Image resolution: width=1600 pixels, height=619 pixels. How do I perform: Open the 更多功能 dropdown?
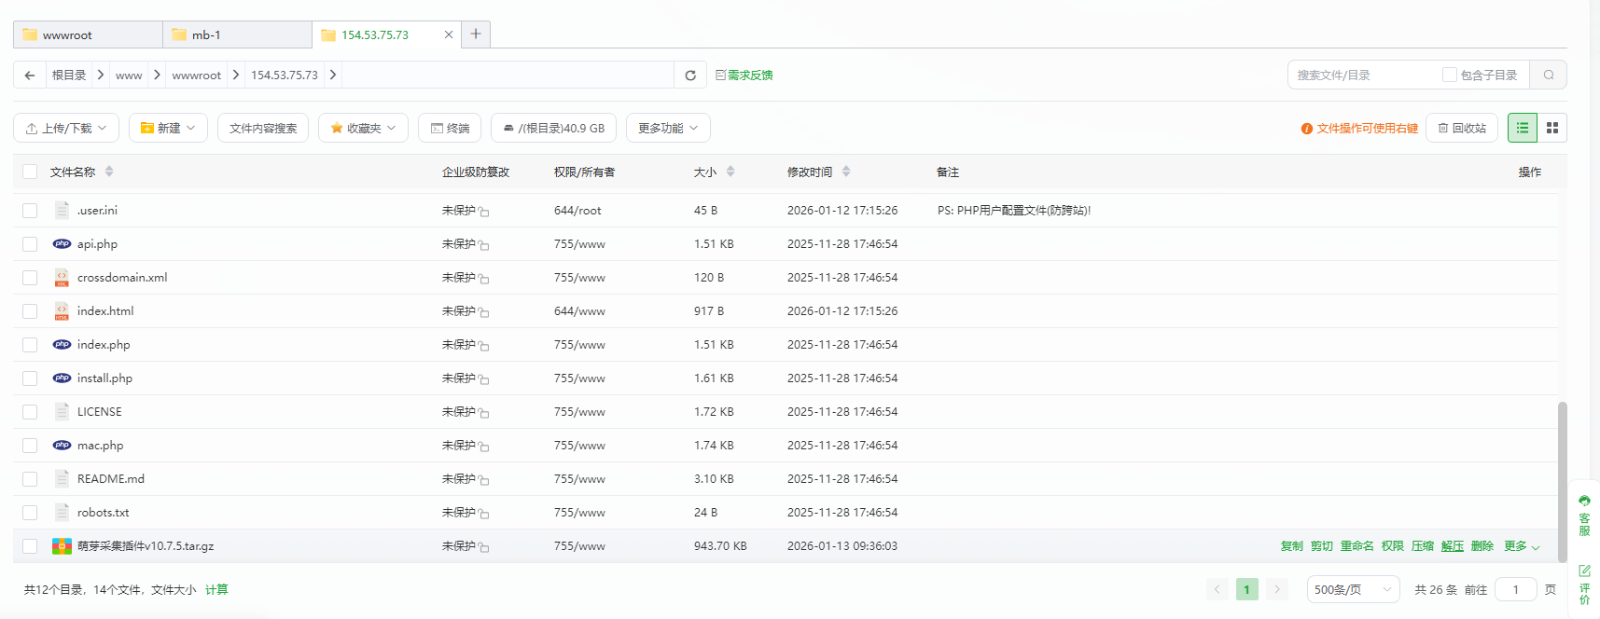[x=668, y=128]
